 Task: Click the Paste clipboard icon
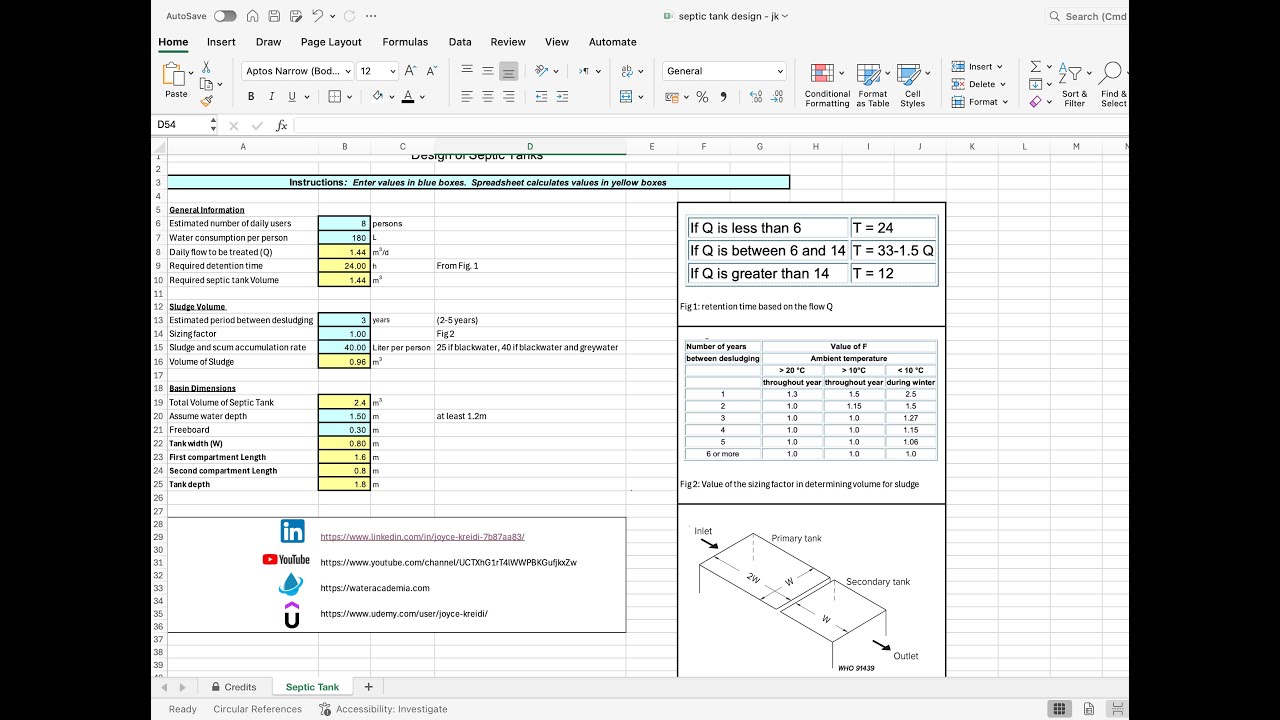pyautogui.click(x=175, y=74)
